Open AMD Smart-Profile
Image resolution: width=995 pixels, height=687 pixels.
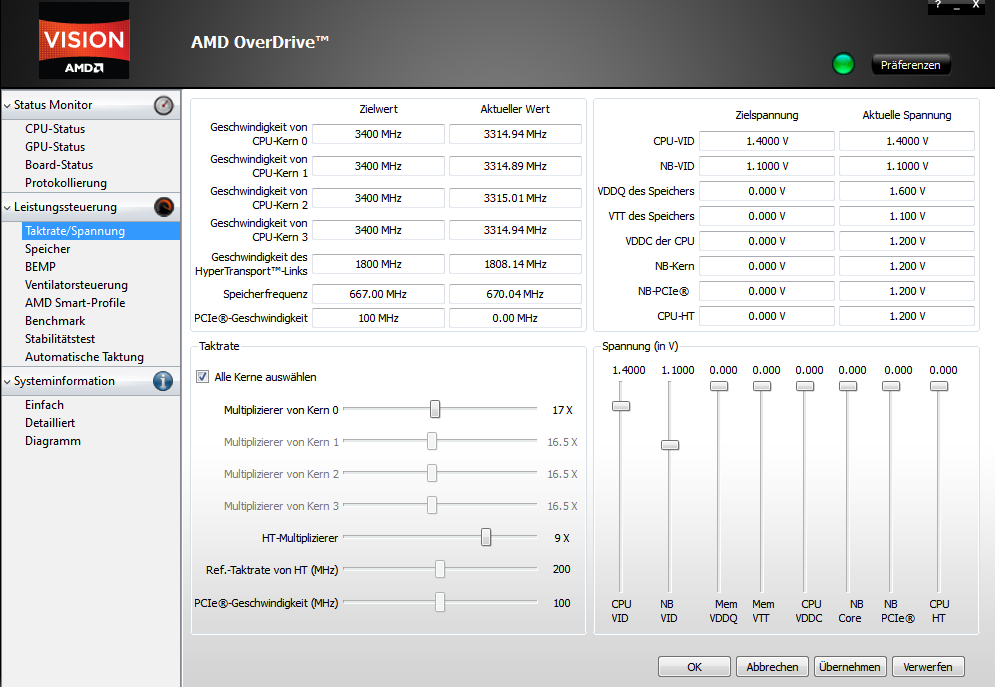pyautogui.click(x=75, y=303)
